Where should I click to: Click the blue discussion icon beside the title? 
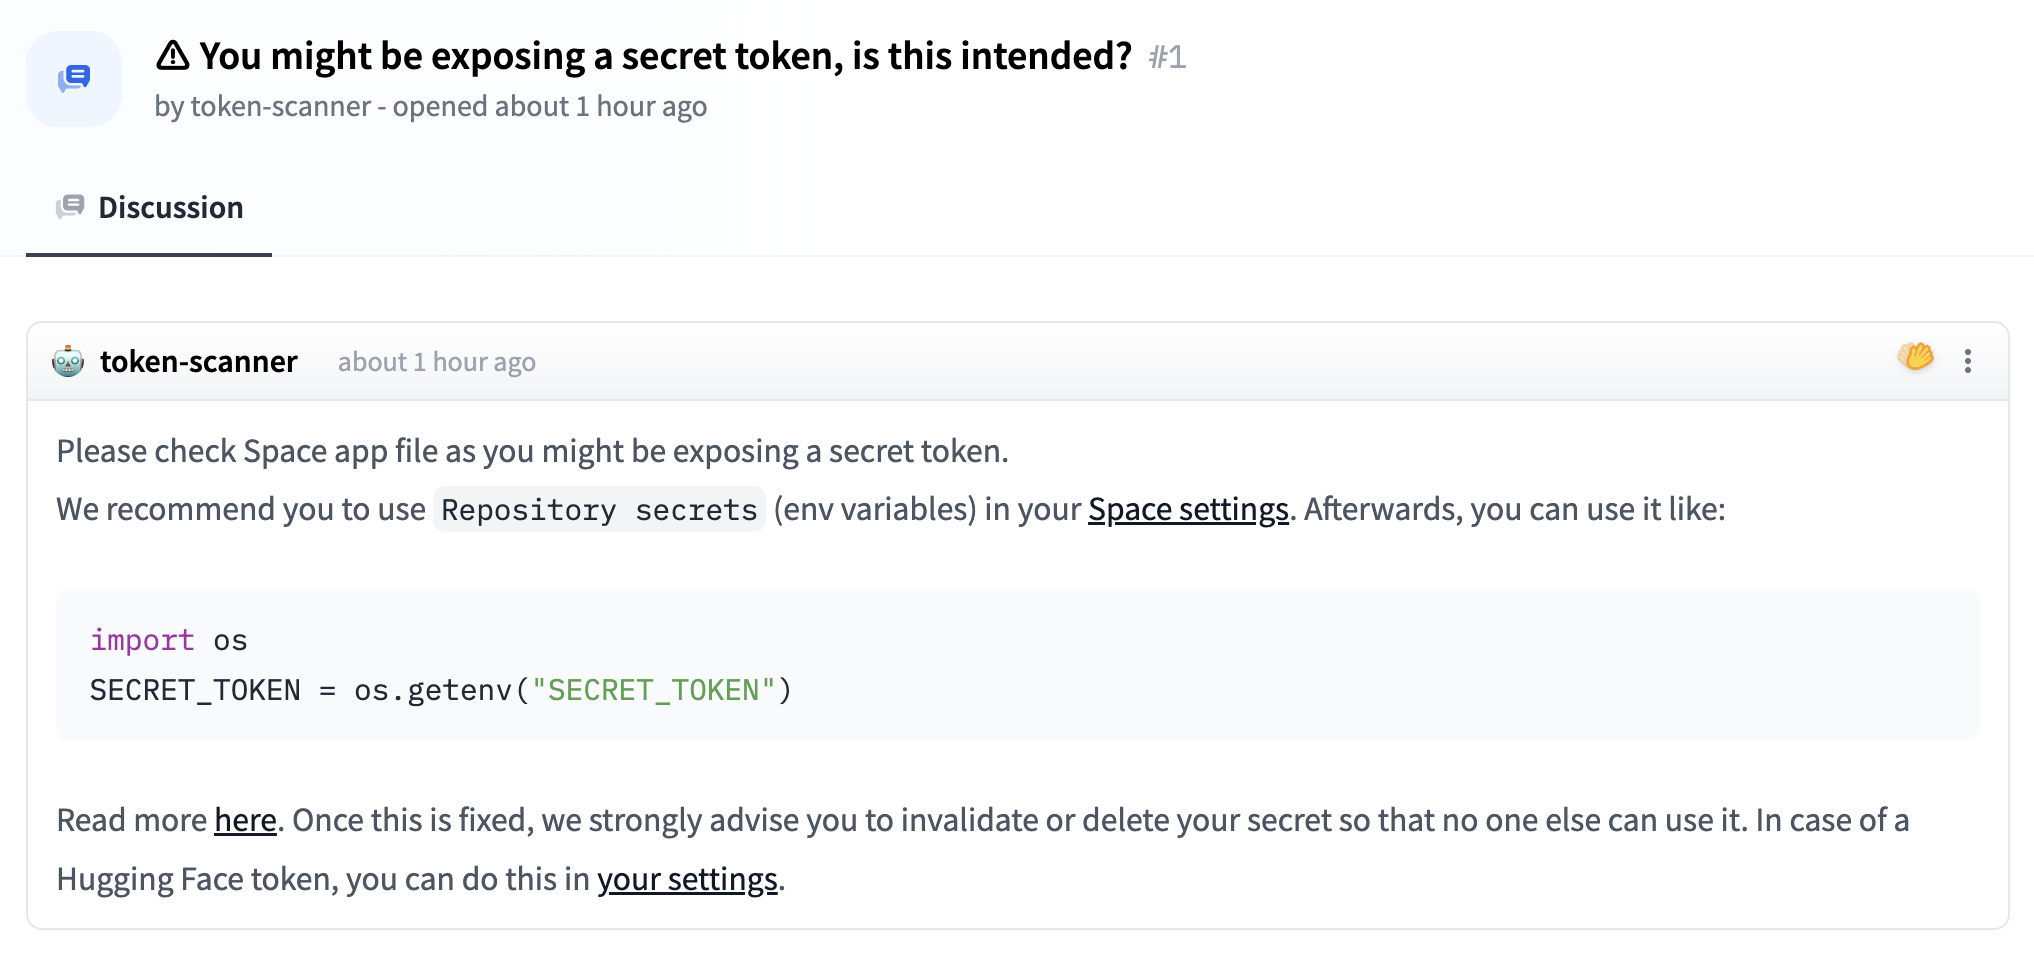coord(74,78)
